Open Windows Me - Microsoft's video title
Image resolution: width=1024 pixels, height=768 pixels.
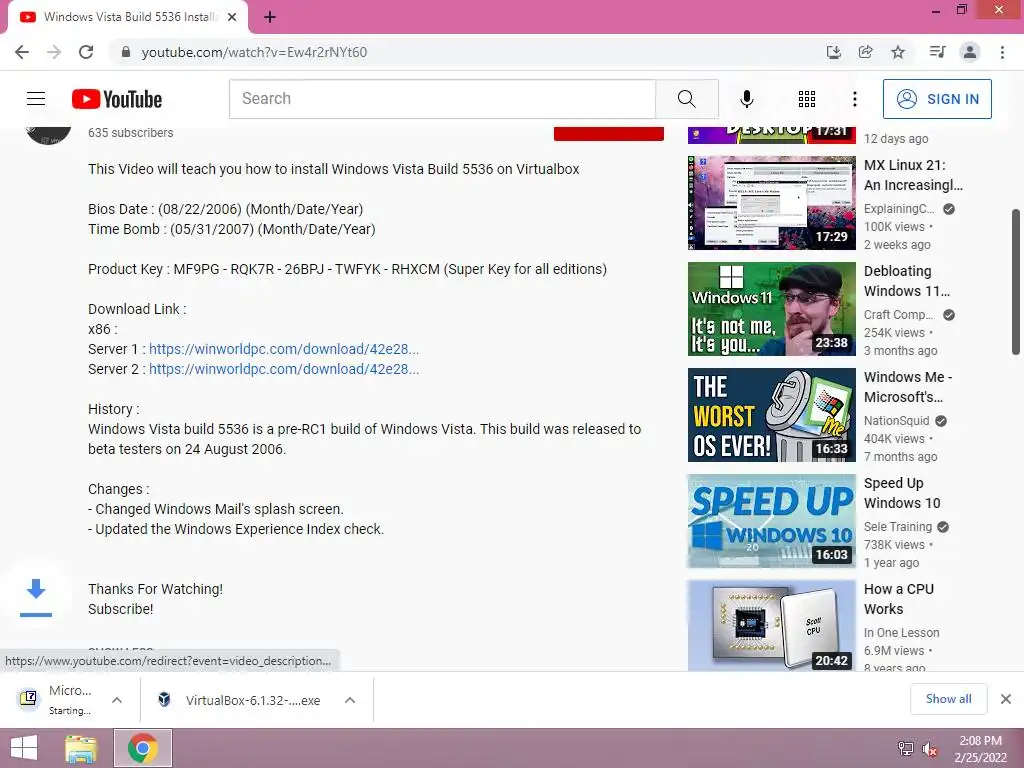(908, 387)
